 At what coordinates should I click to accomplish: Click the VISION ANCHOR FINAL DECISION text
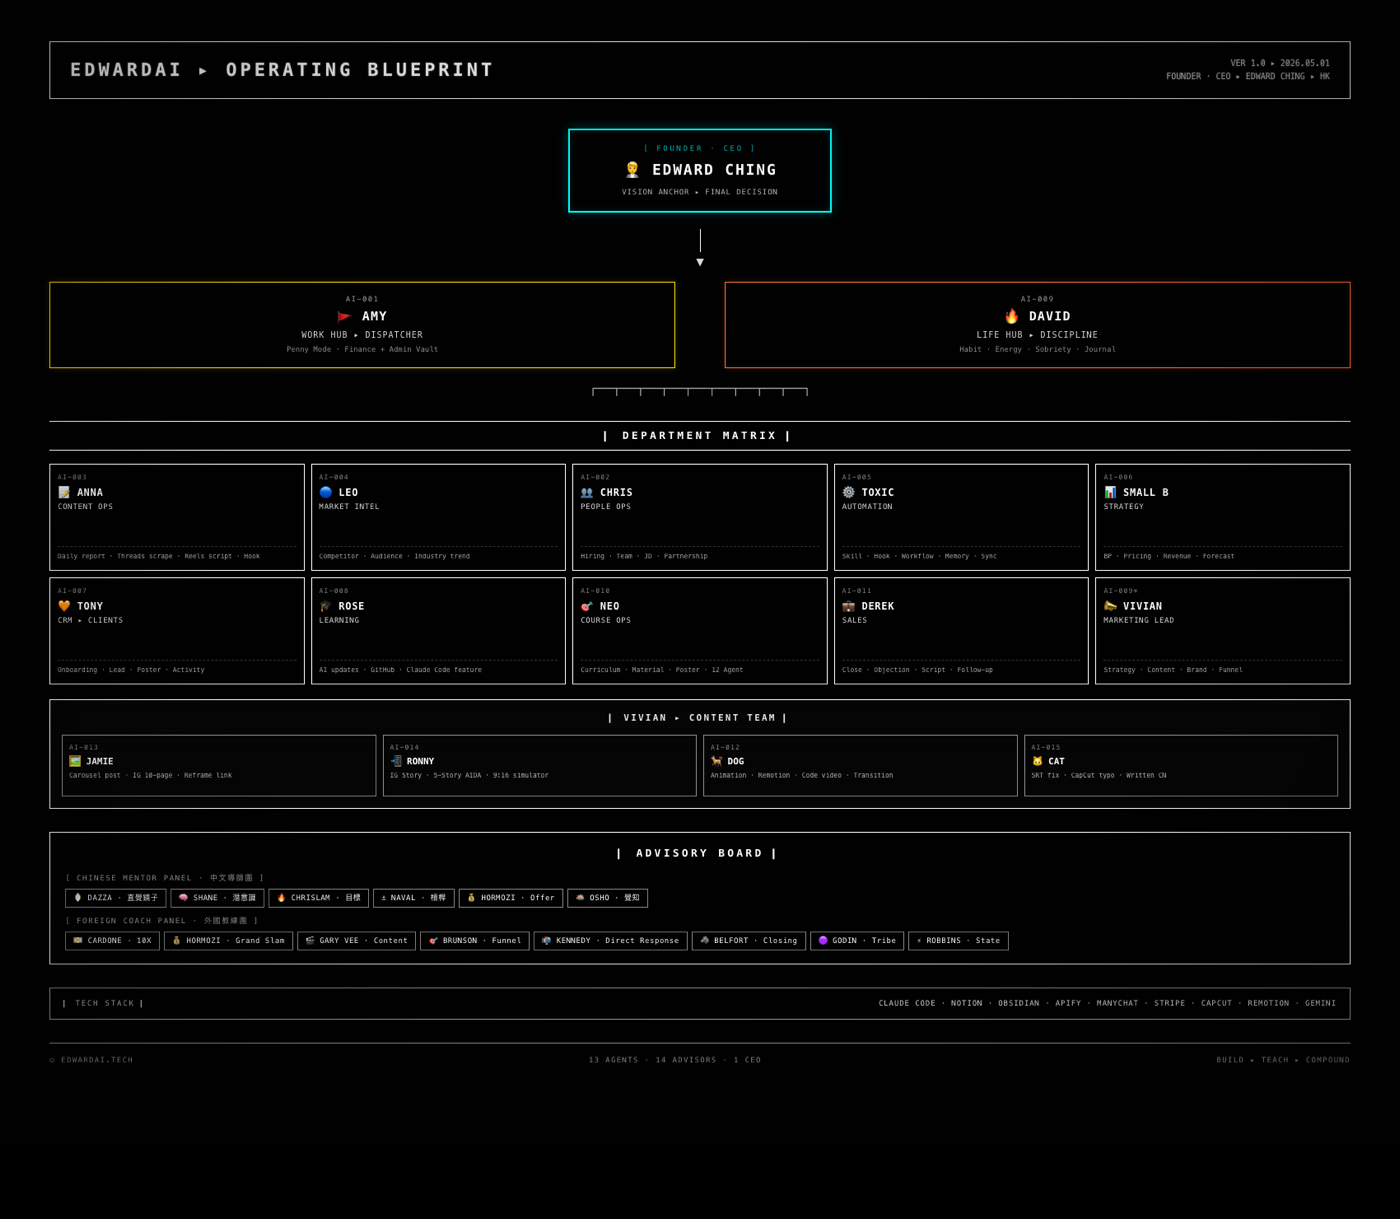pyautogui.click(x=699, y=192)
